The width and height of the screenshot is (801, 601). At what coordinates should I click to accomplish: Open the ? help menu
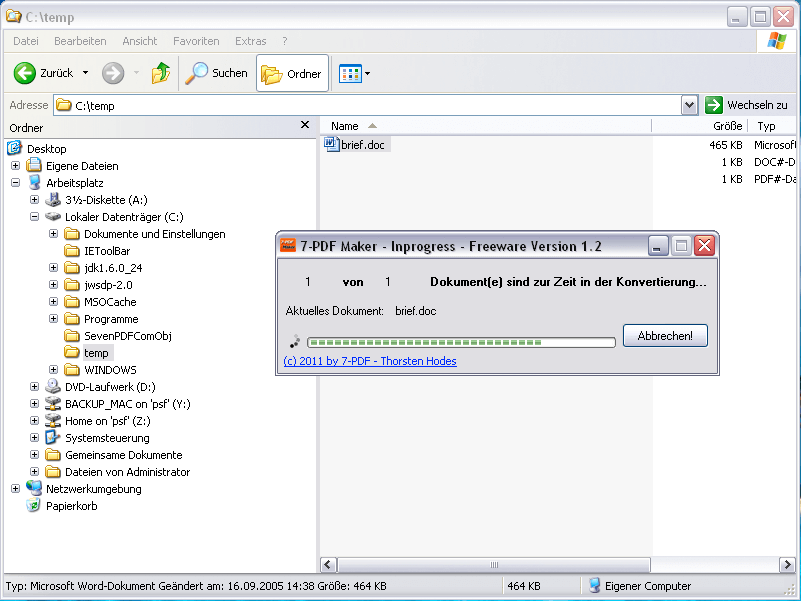(285, 41)
